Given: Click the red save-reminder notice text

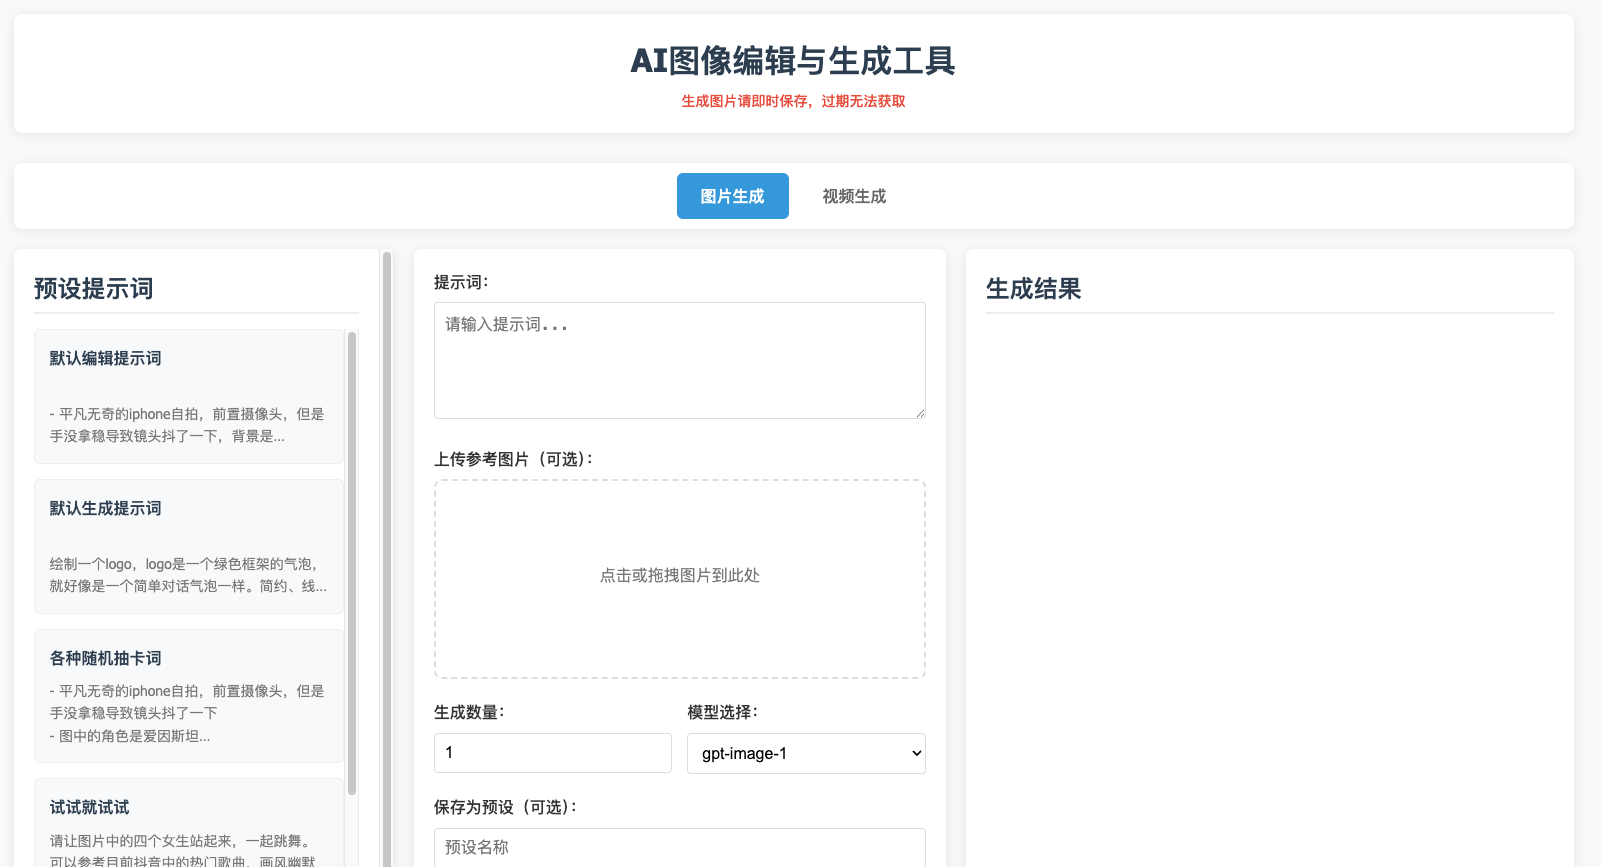Looking at the screenshot, I should 793,101.
